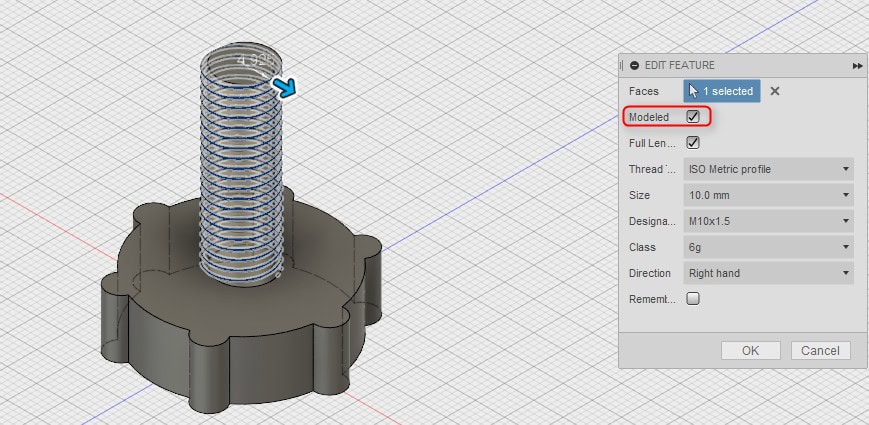This screenshot has height=425, width=869.
Task: Open the Size dropdown showing 10.0 mm
Action: 767,195
